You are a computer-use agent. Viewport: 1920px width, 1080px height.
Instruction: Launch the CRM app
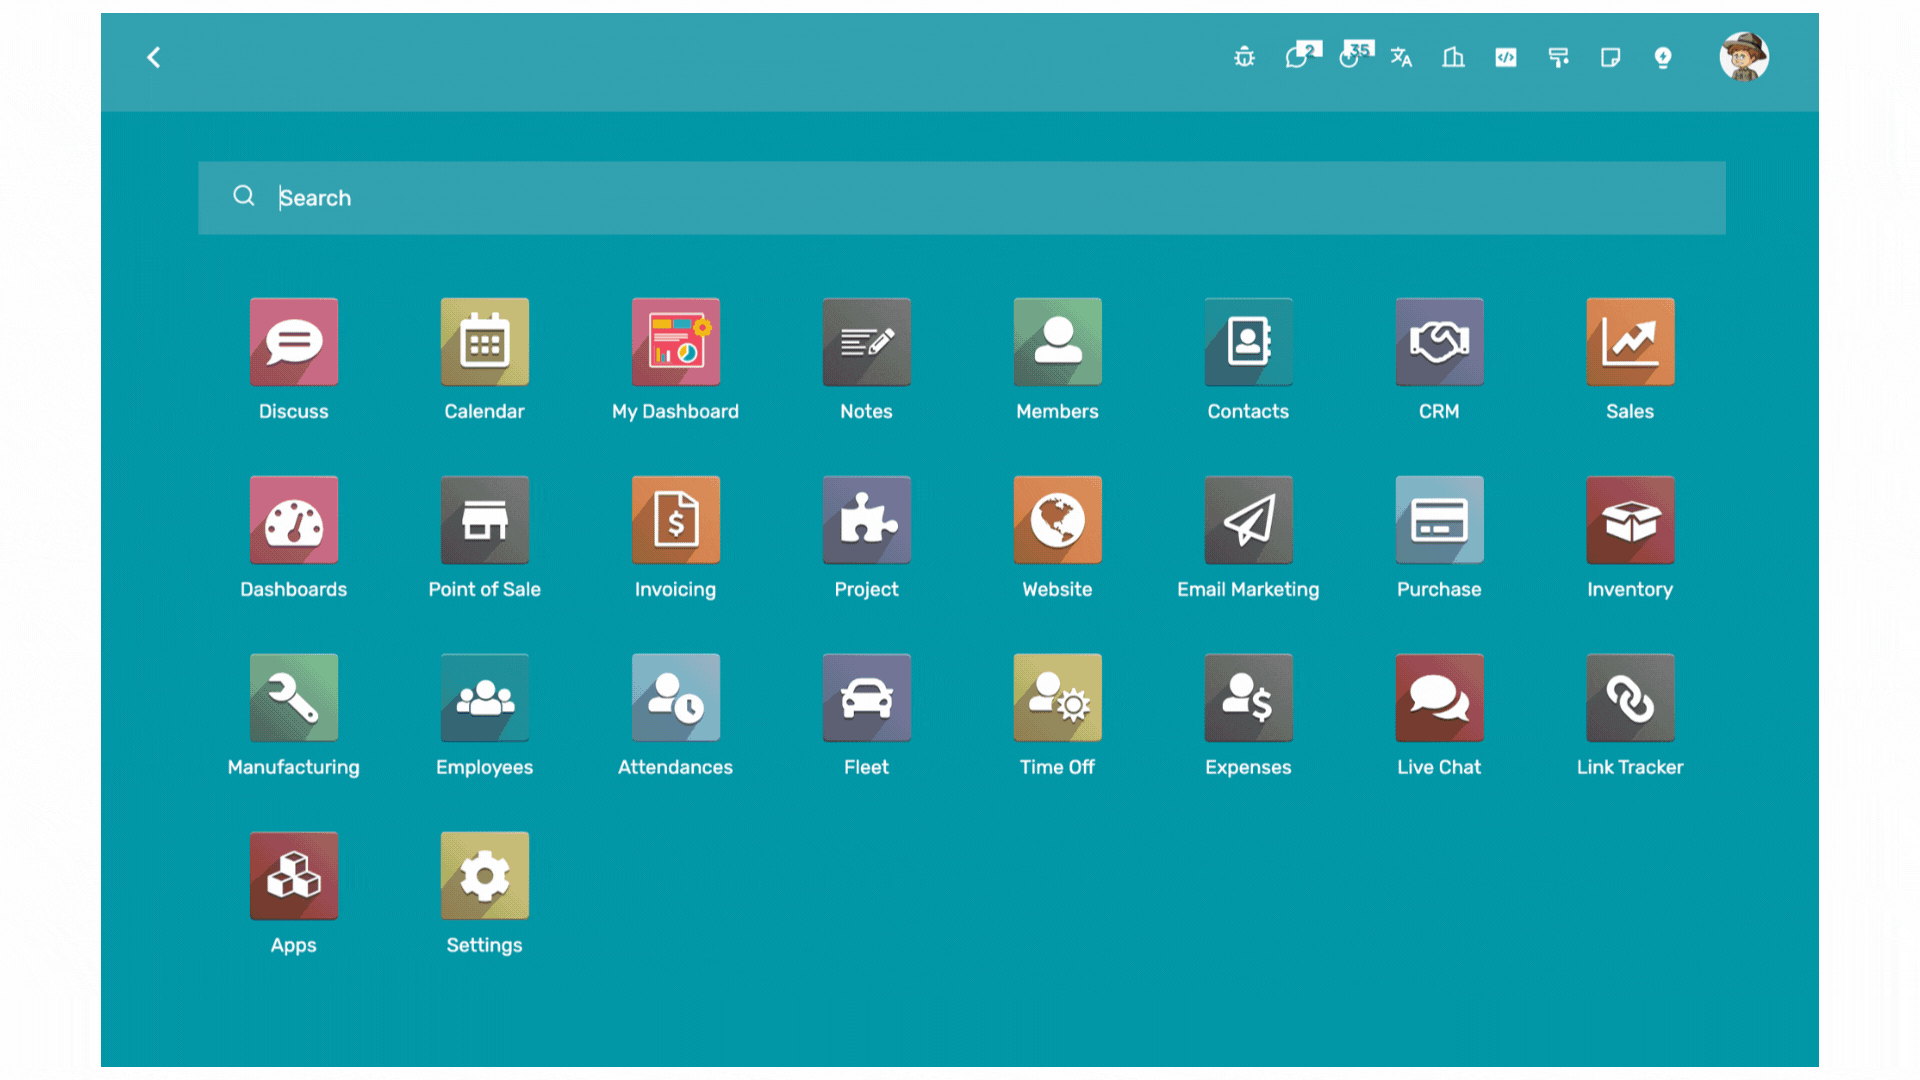tap(1438, 342)
